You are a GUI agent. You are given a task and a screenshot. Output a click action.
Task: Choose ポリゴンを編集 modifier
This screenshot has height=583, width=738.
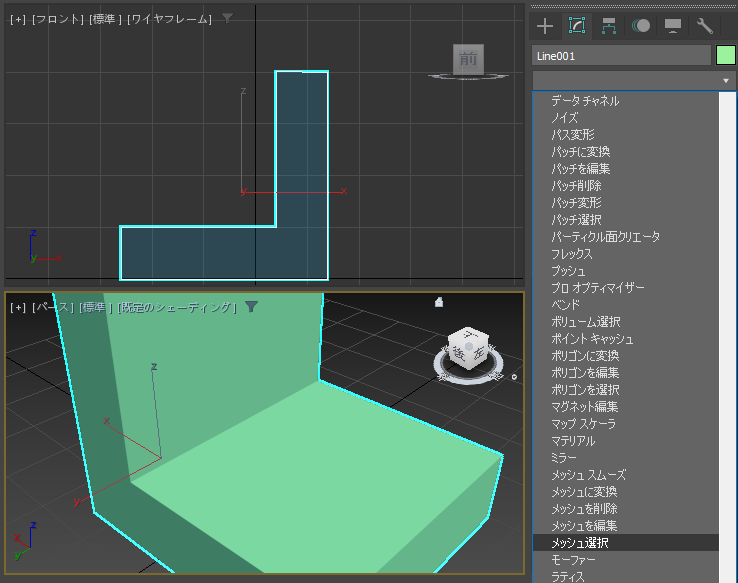(626, 372)
